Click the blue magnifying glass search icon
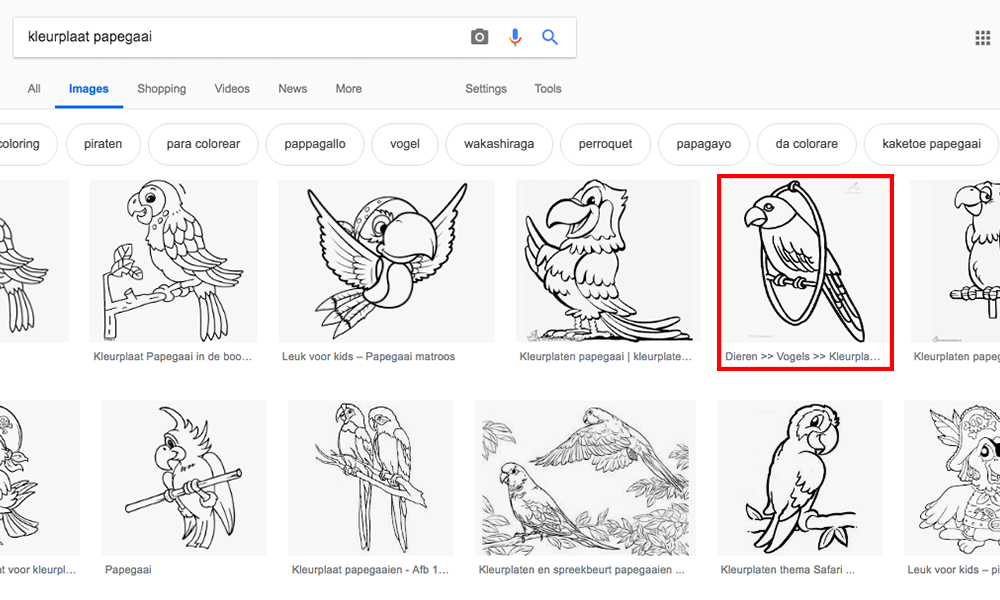This screenshot has width=1000, height=600. point(550,37)
